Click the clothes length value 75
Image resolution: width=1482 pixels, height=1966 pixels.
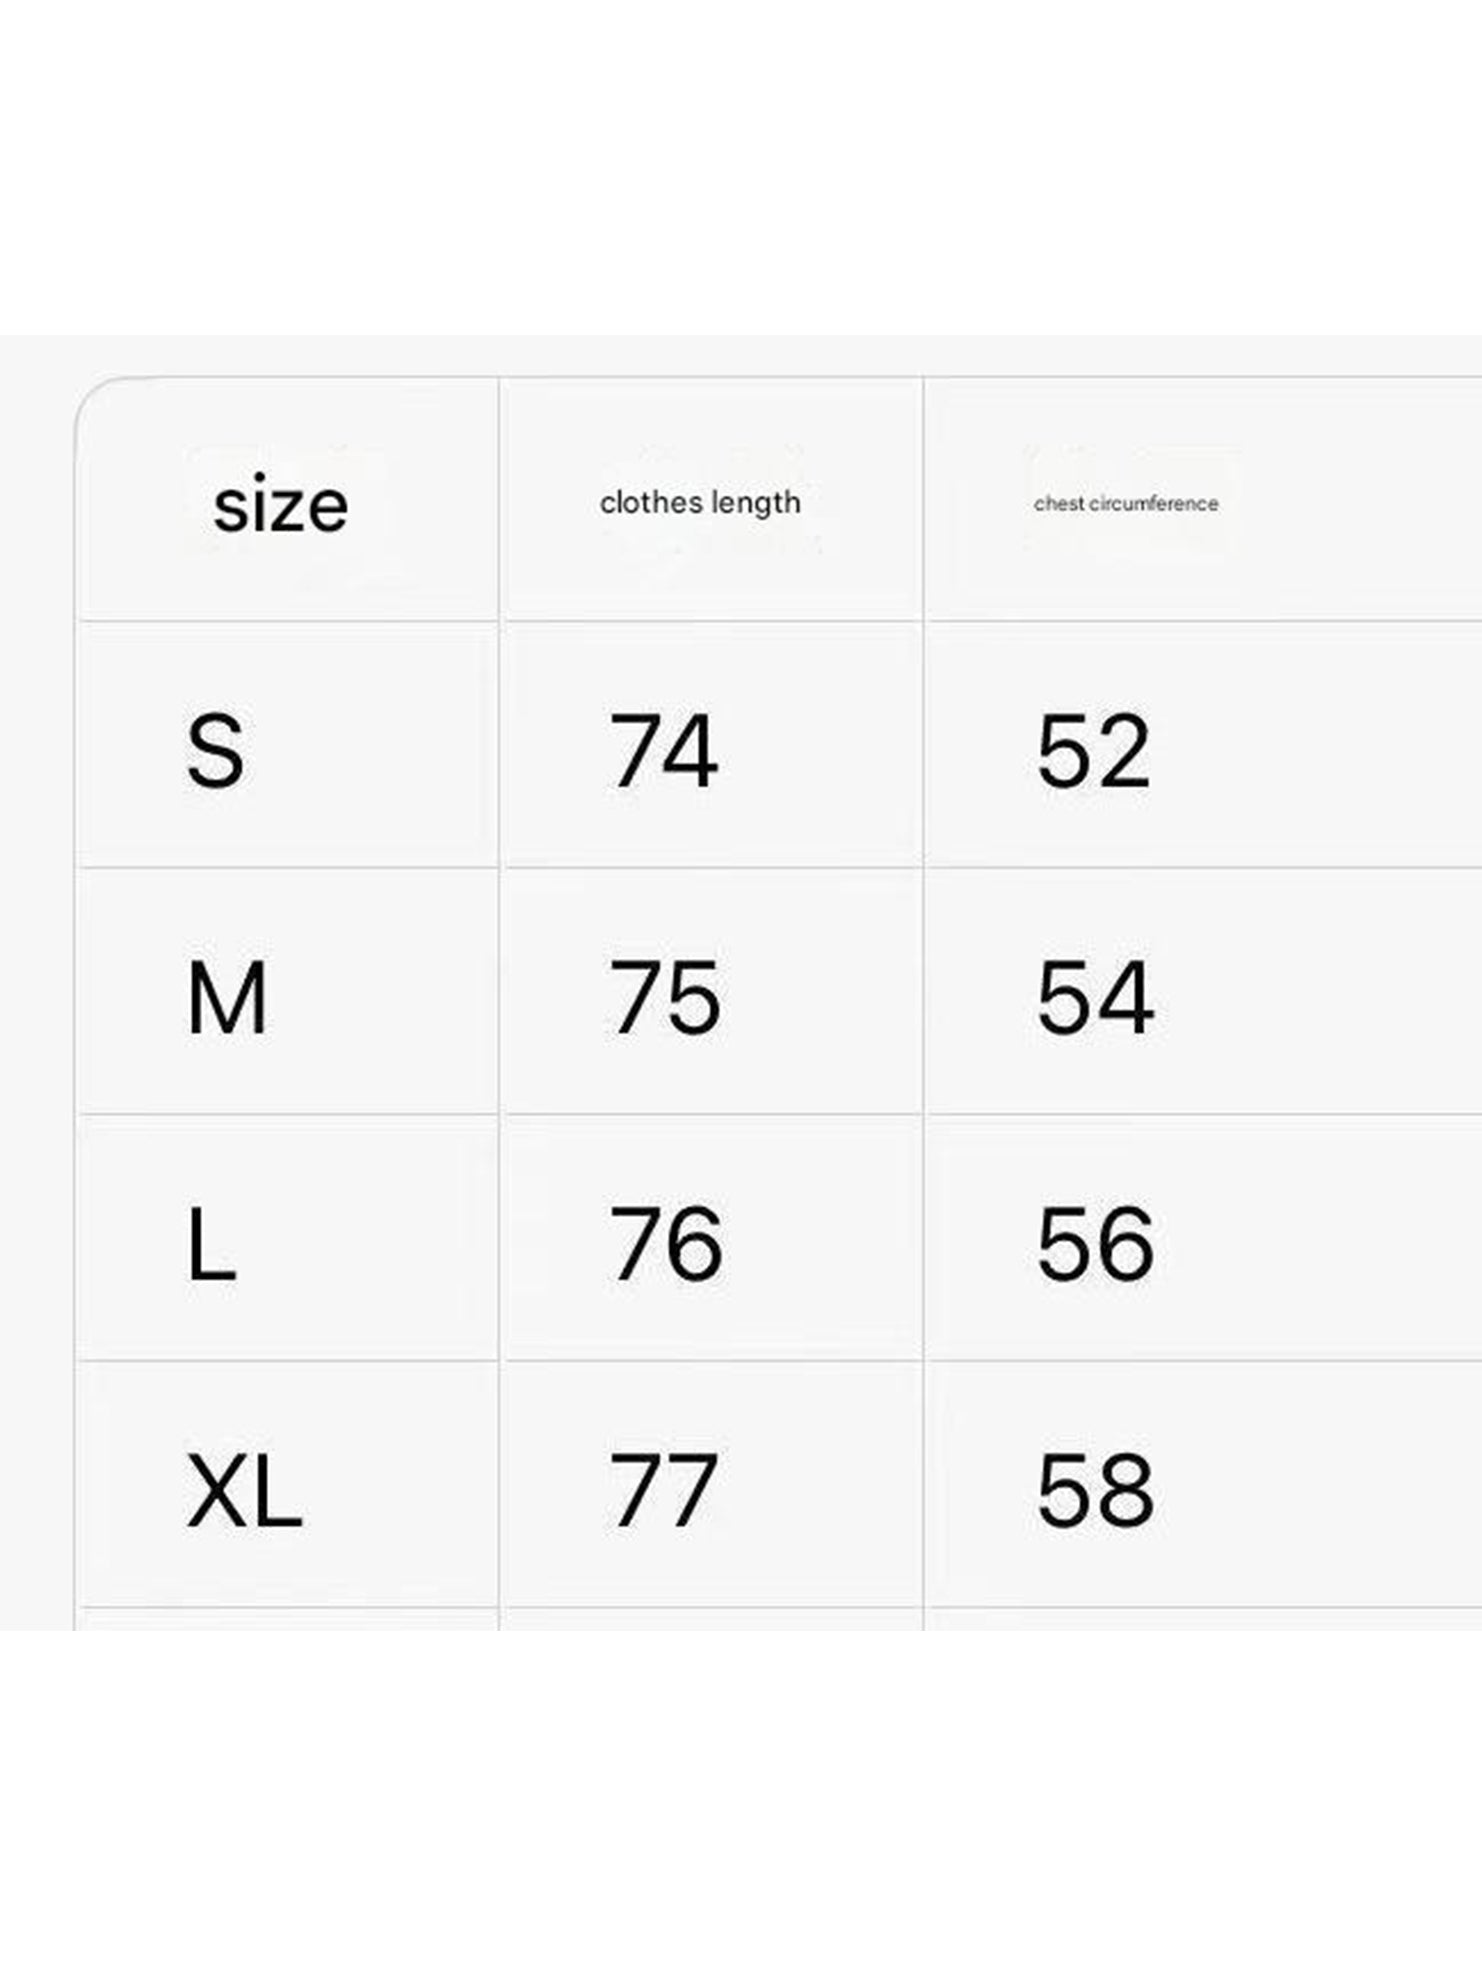[x=665, y=997]
